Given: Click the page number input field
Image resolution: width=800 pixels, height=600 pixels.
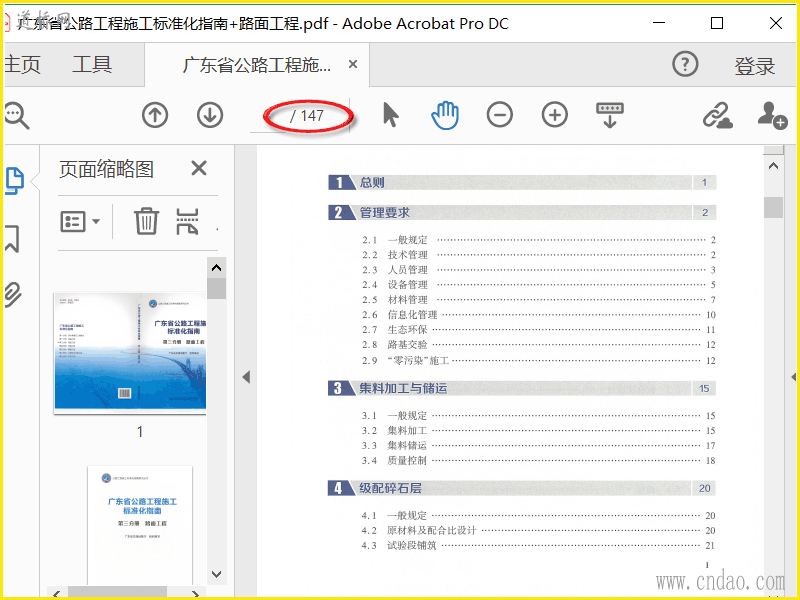Looking at the screenshot, I should tap(269, 116).
